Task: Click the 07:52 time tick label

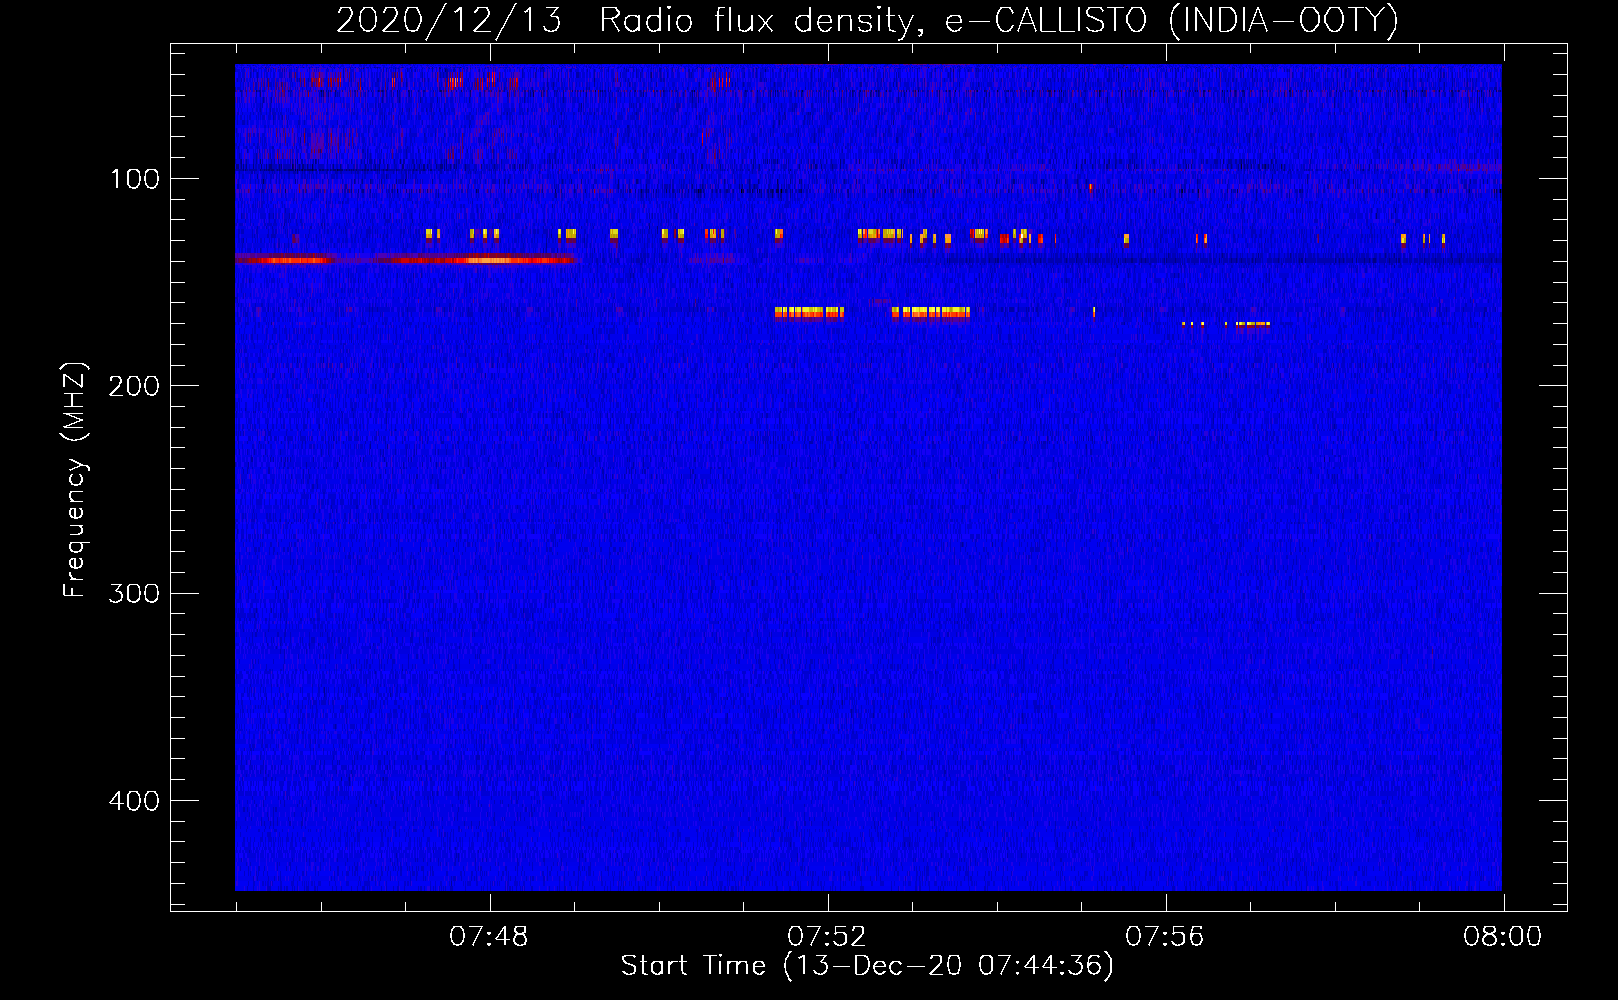Action: point(827,937)
